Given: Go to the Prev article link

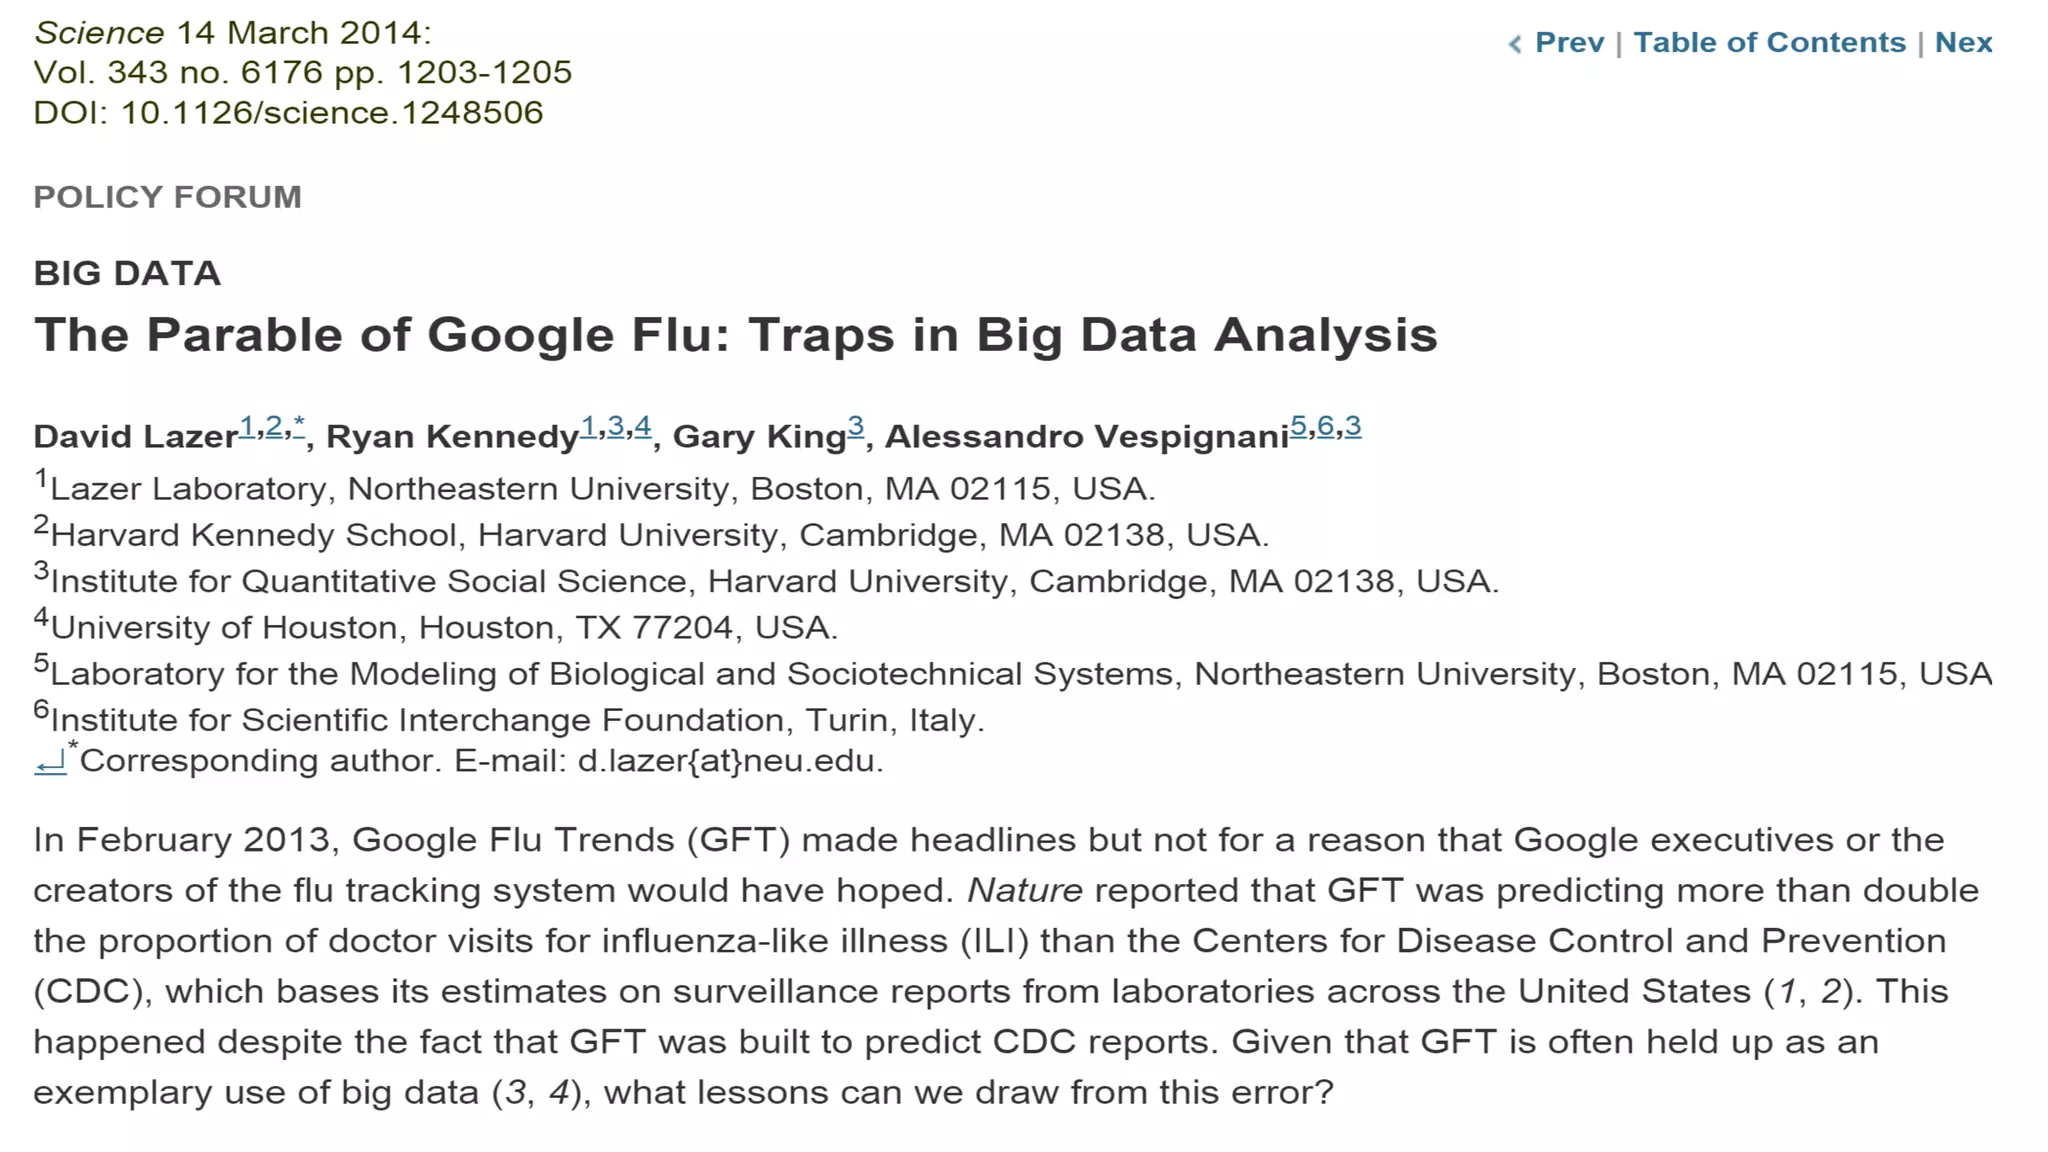Looking at the screenshot, I should click(1569, 43).
